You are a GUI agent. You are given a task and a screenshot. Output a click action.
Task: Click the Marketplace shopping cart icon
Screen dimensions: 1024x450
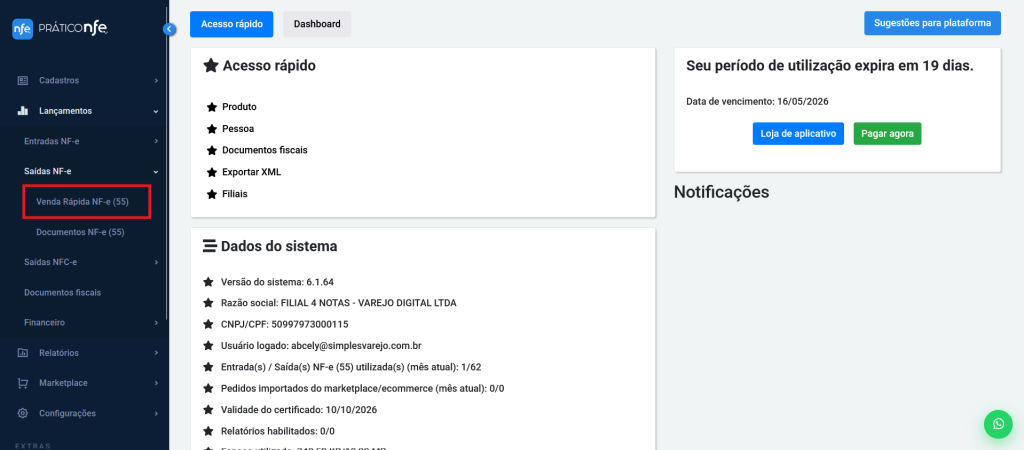pyautogui.click(x=23, y=383)
